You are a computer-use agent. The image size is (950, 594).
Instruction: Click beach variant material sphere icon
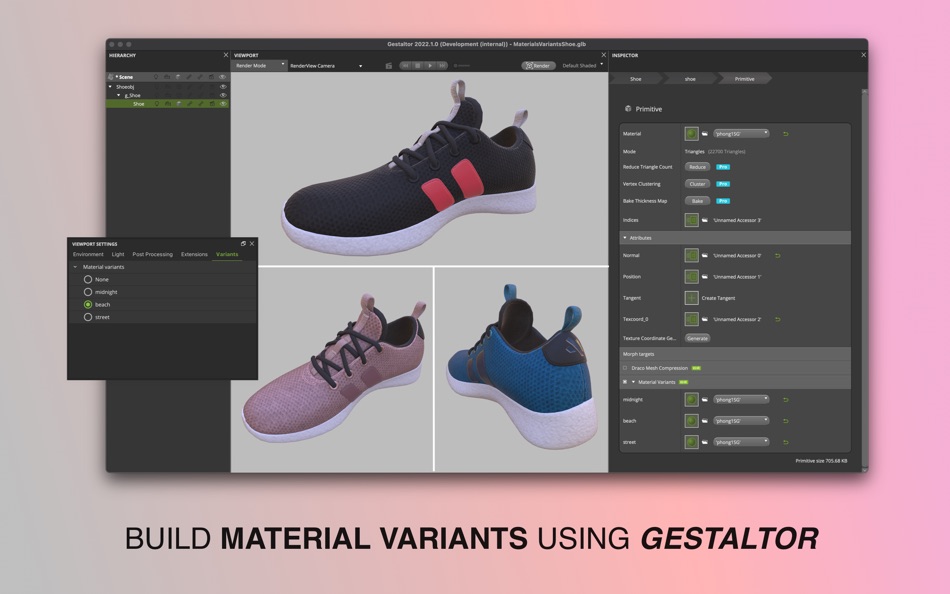point(691,421)
